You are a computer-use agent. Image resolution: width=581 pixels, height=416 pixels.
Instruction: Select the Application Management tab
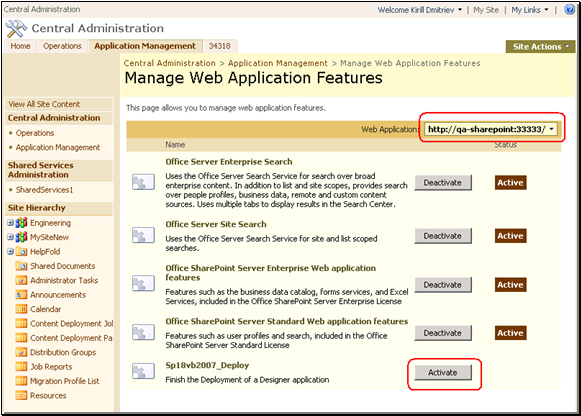pyautogui.click(x=145, y=46)
